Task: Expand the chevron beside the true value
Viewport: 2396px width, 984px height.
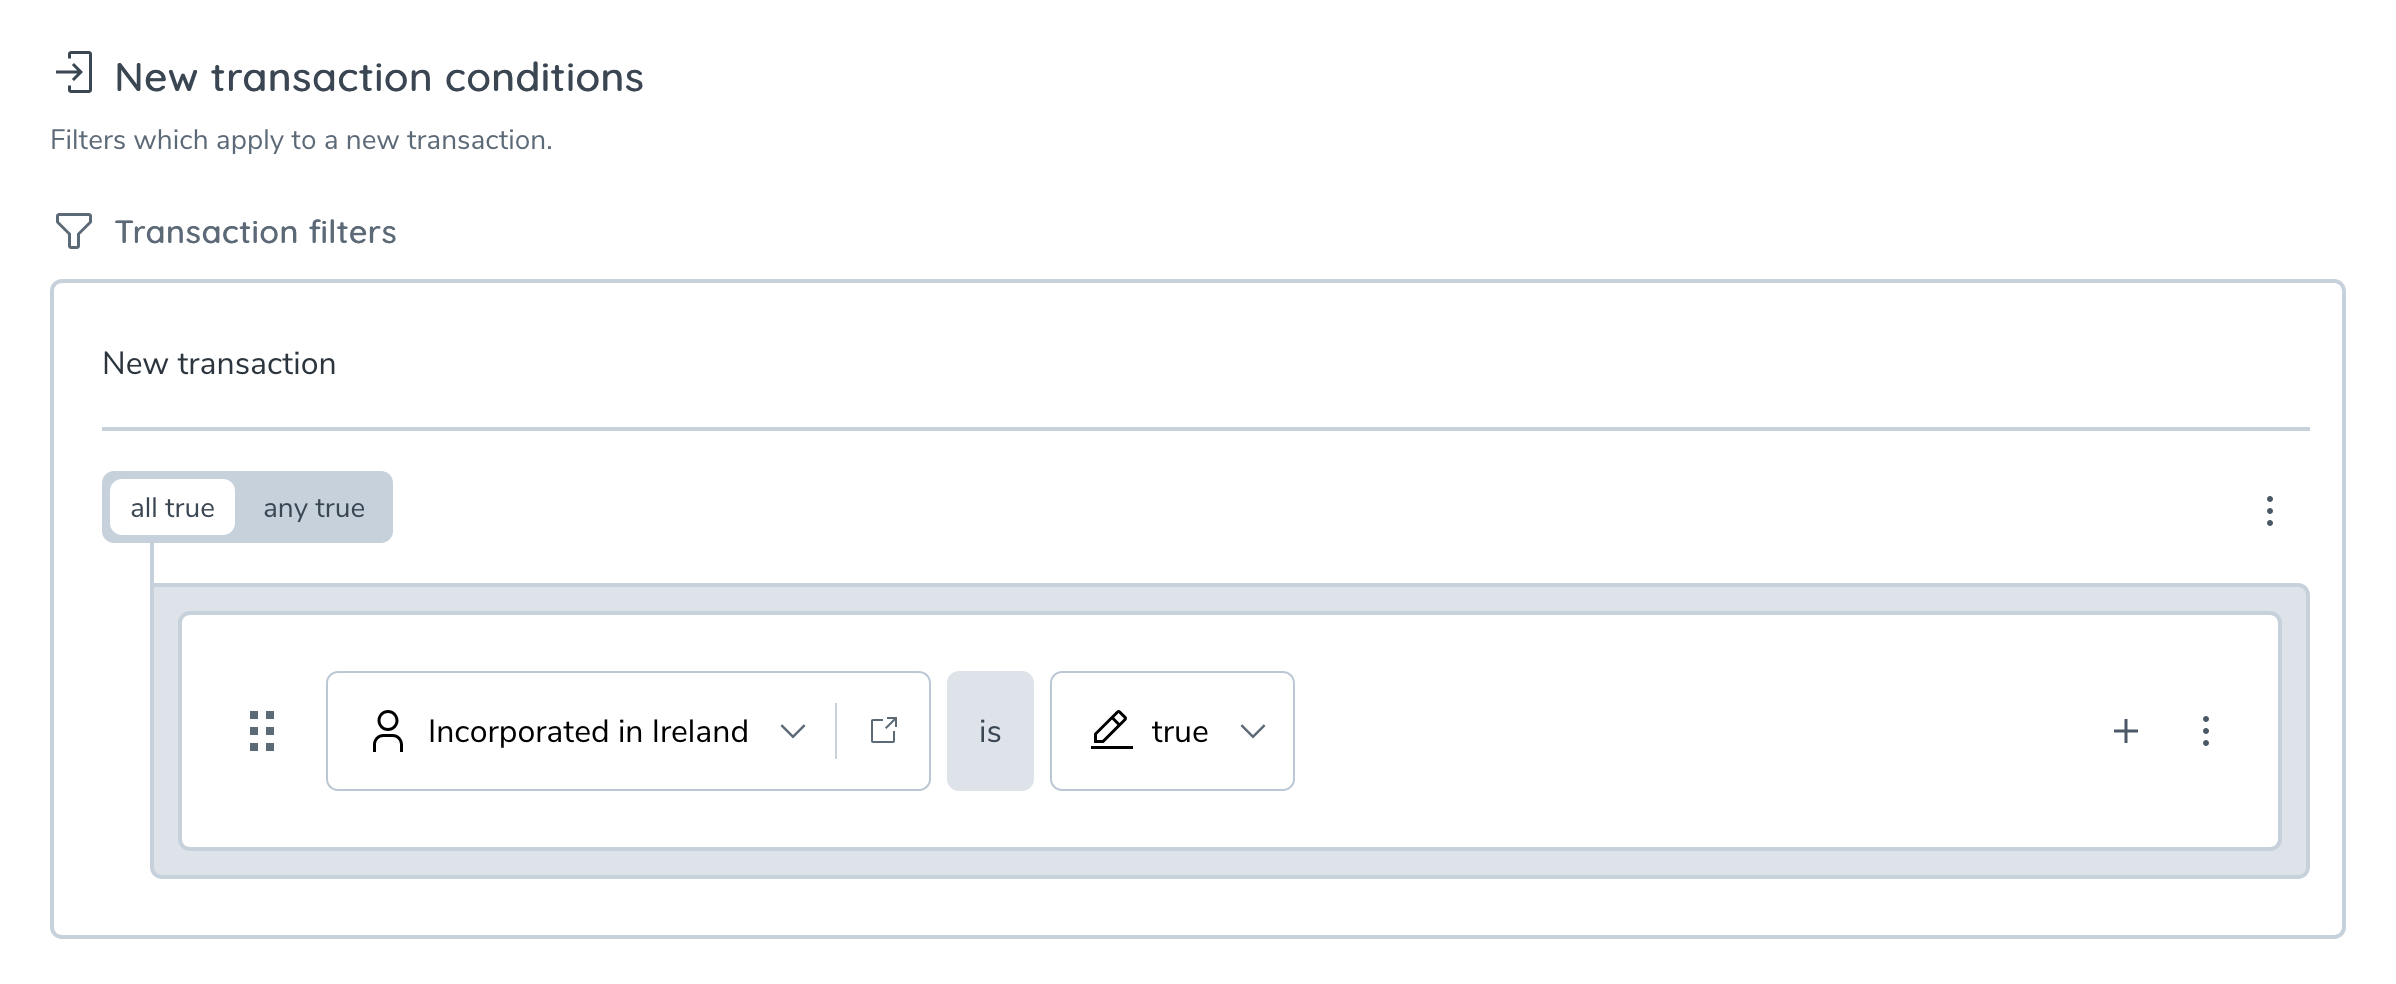Action: click(1253, 731)
